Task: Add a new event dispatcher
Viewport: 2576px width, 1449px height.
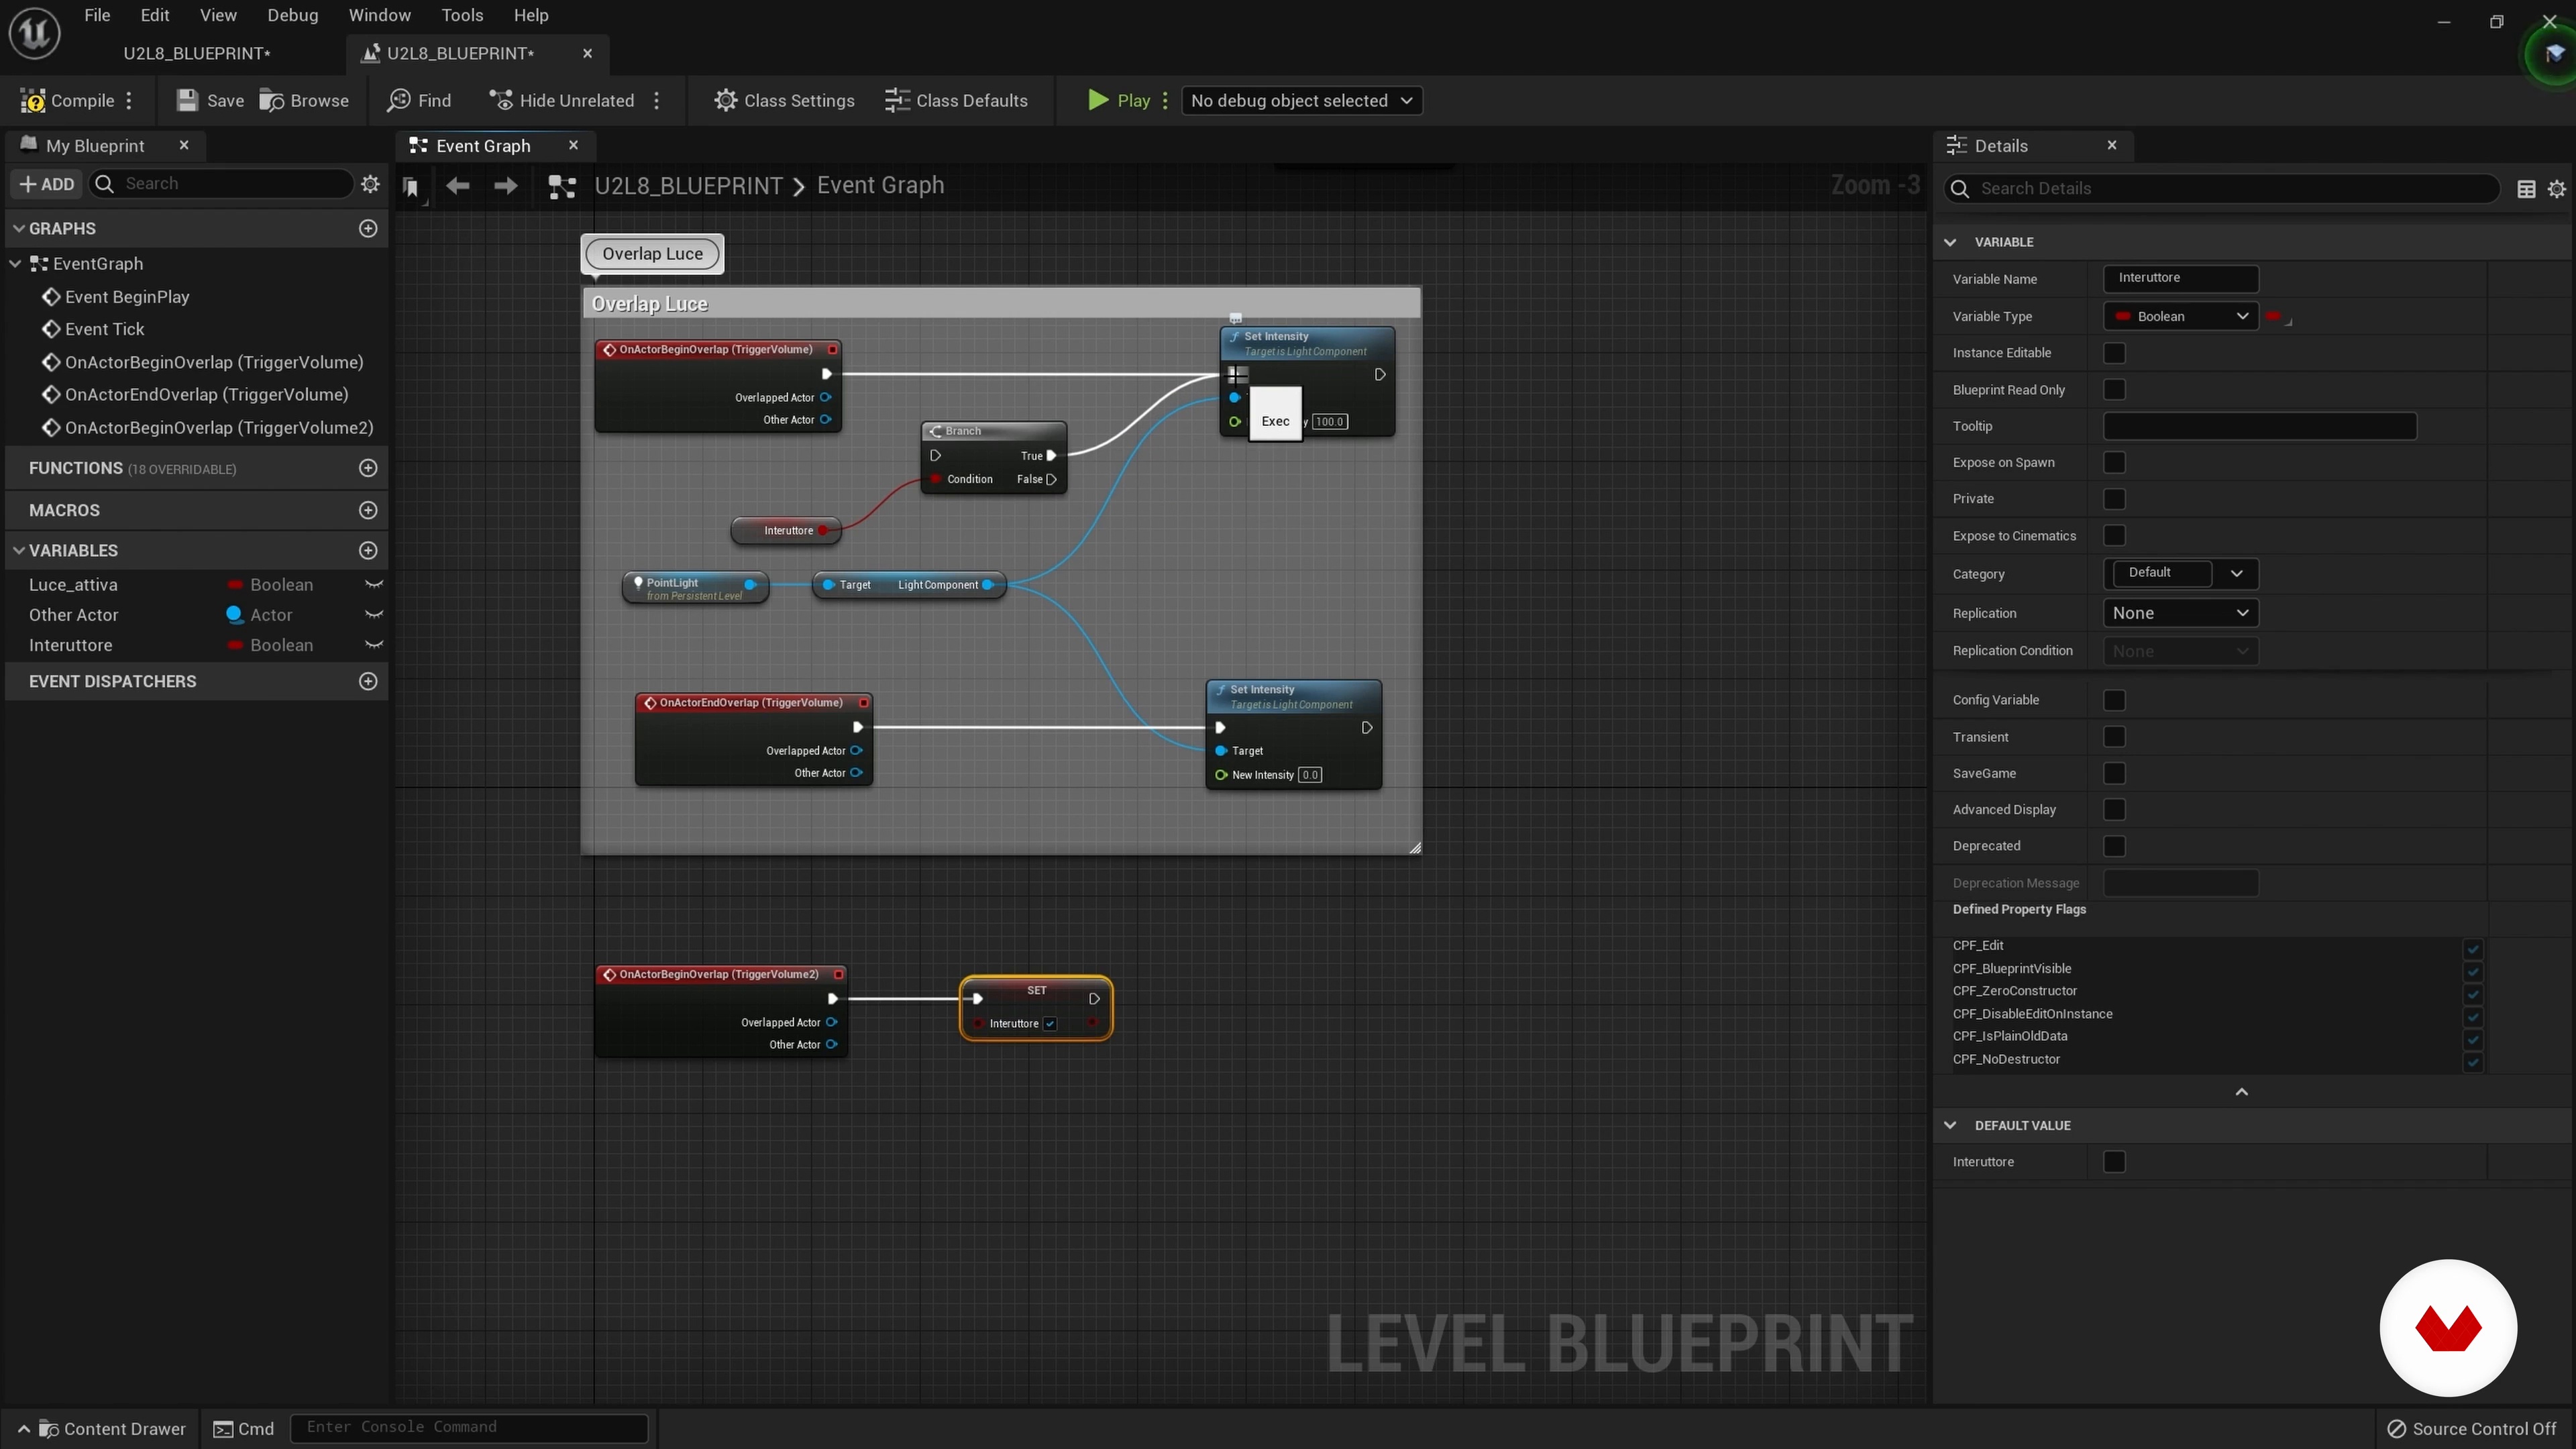Action: 368,681
